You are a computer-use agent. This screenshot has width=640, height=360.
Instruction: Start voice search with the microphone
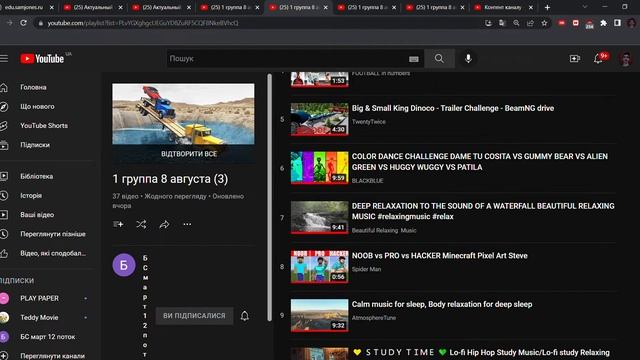tap(468, 58)
